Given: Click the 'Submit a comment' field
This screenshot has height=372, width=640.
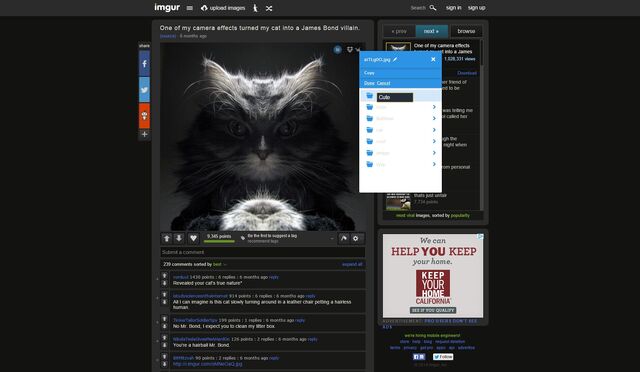Looking at the screenshot, I should pyautogui.click(x=262, y=252).
